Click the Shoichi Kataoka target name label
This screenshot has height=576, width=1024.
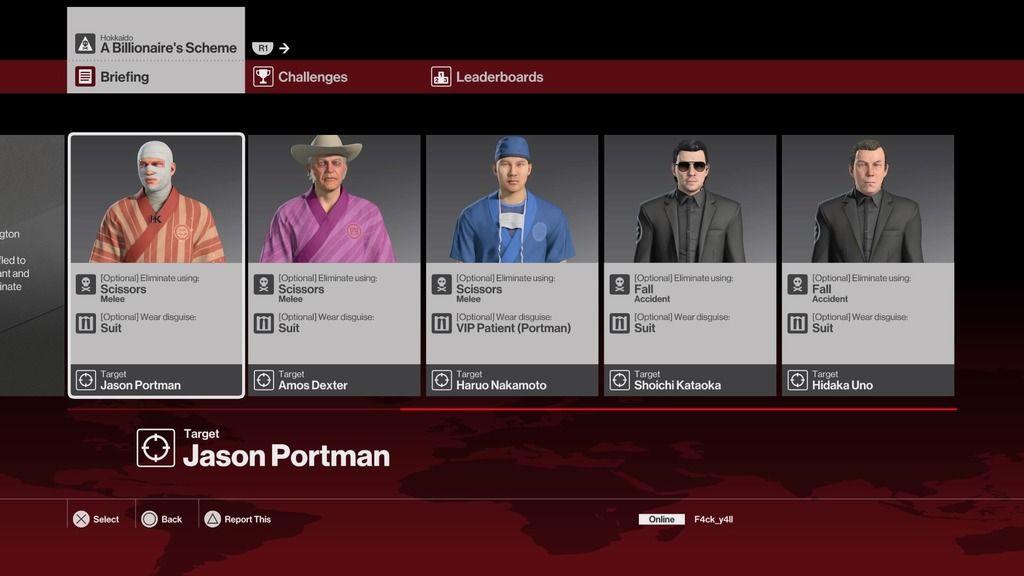[677, 385]
